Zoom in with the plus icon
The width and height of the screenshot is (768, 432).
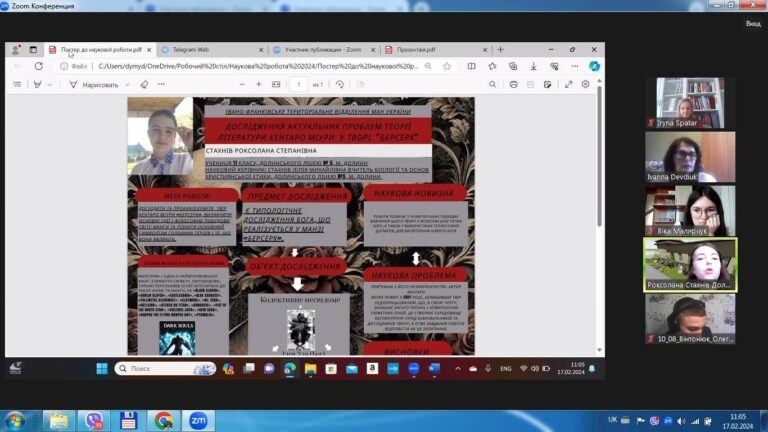[259, 84]
